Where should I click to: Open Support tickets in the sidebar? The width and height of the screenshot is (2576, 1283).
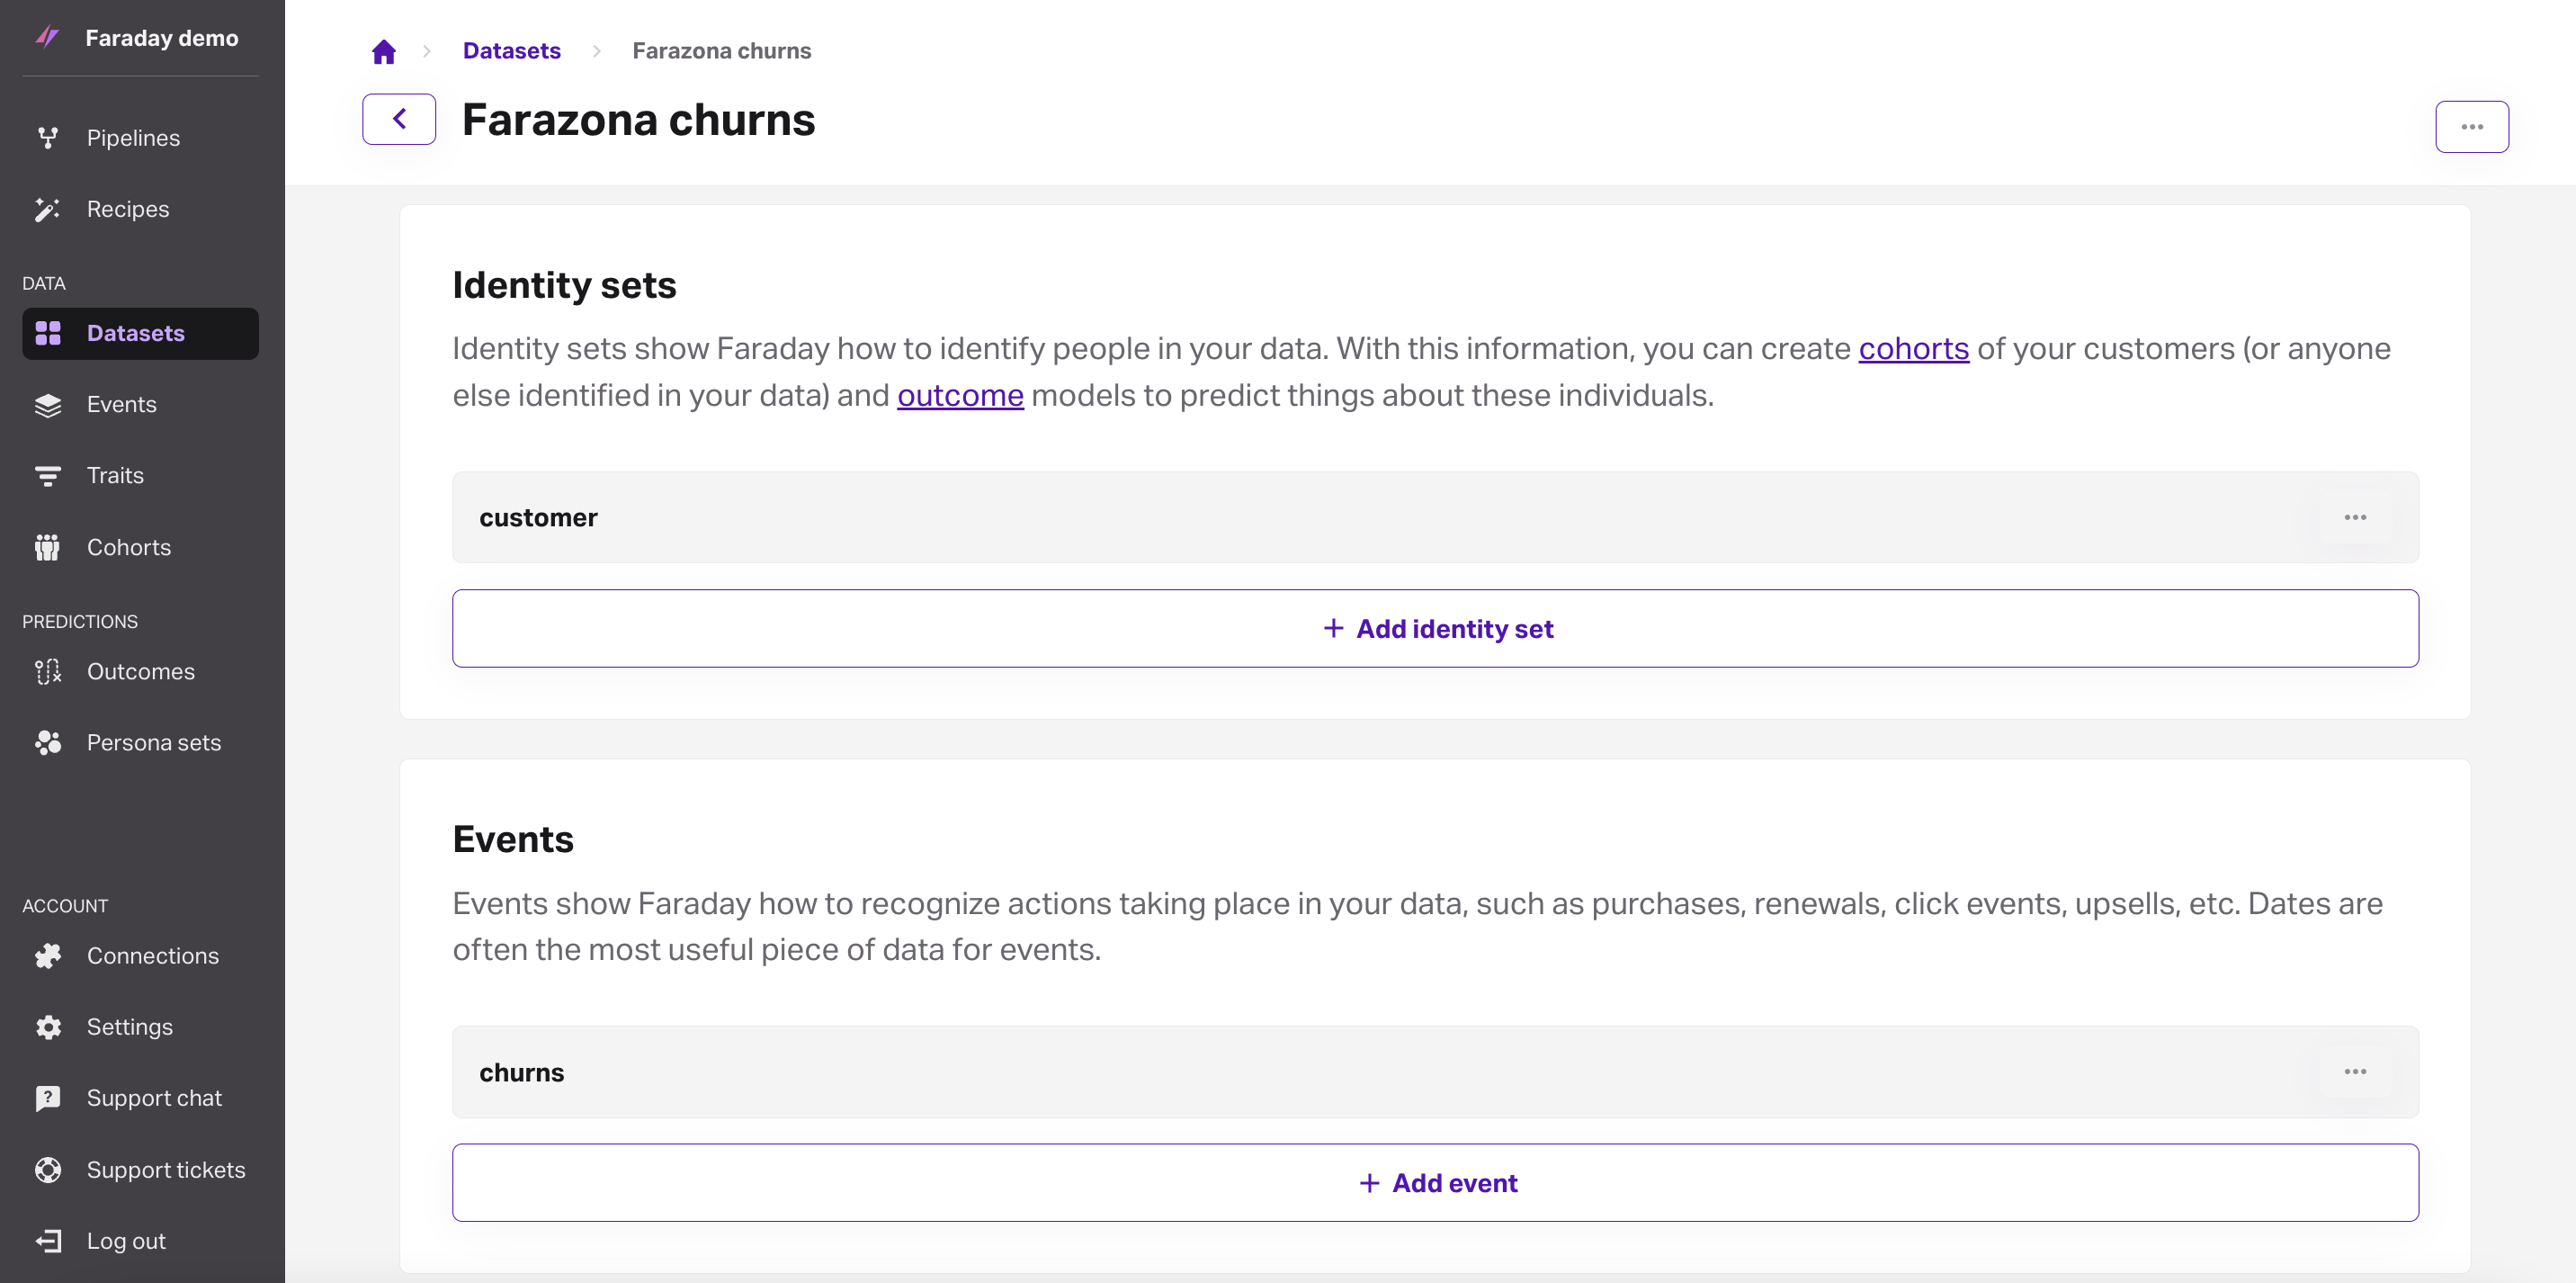point(140,1170)
